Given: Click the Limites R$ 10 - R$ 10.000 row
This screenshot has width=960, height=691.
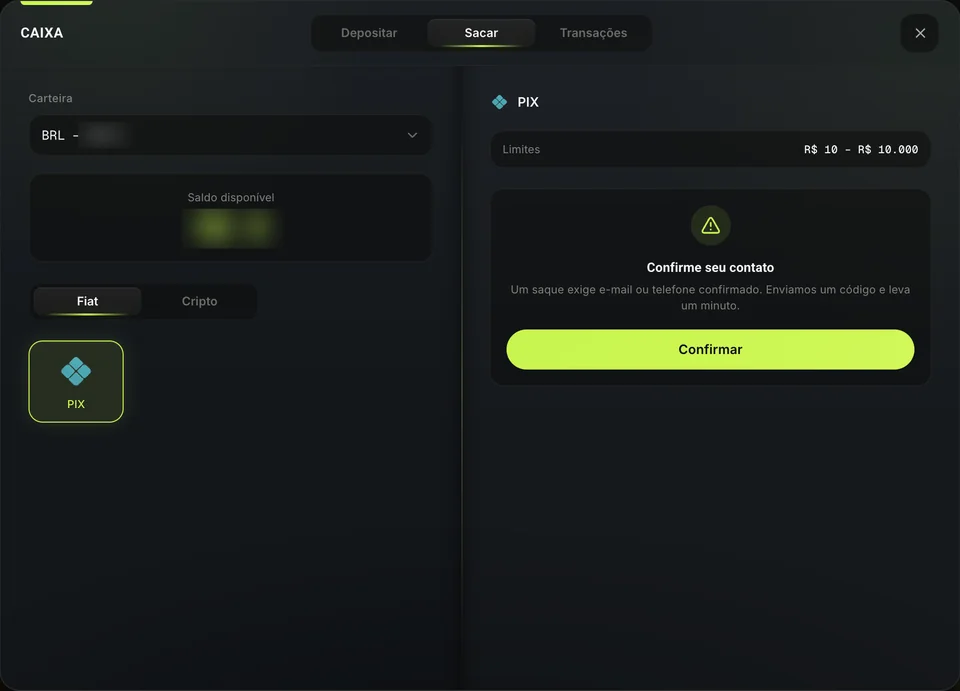Looking at the screenshot, I should tap(710, 149).
